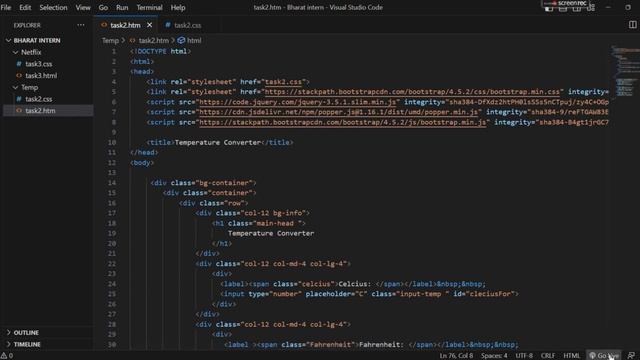Click line number 13 in the gutter
640x360 pixels.
(x=112, y=173)
